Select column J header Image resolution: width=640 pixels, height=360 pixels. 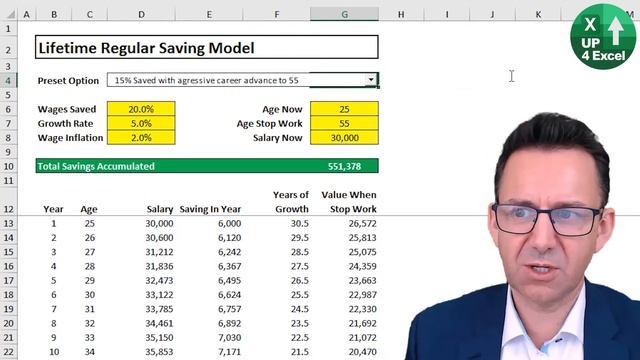point(492,15)
